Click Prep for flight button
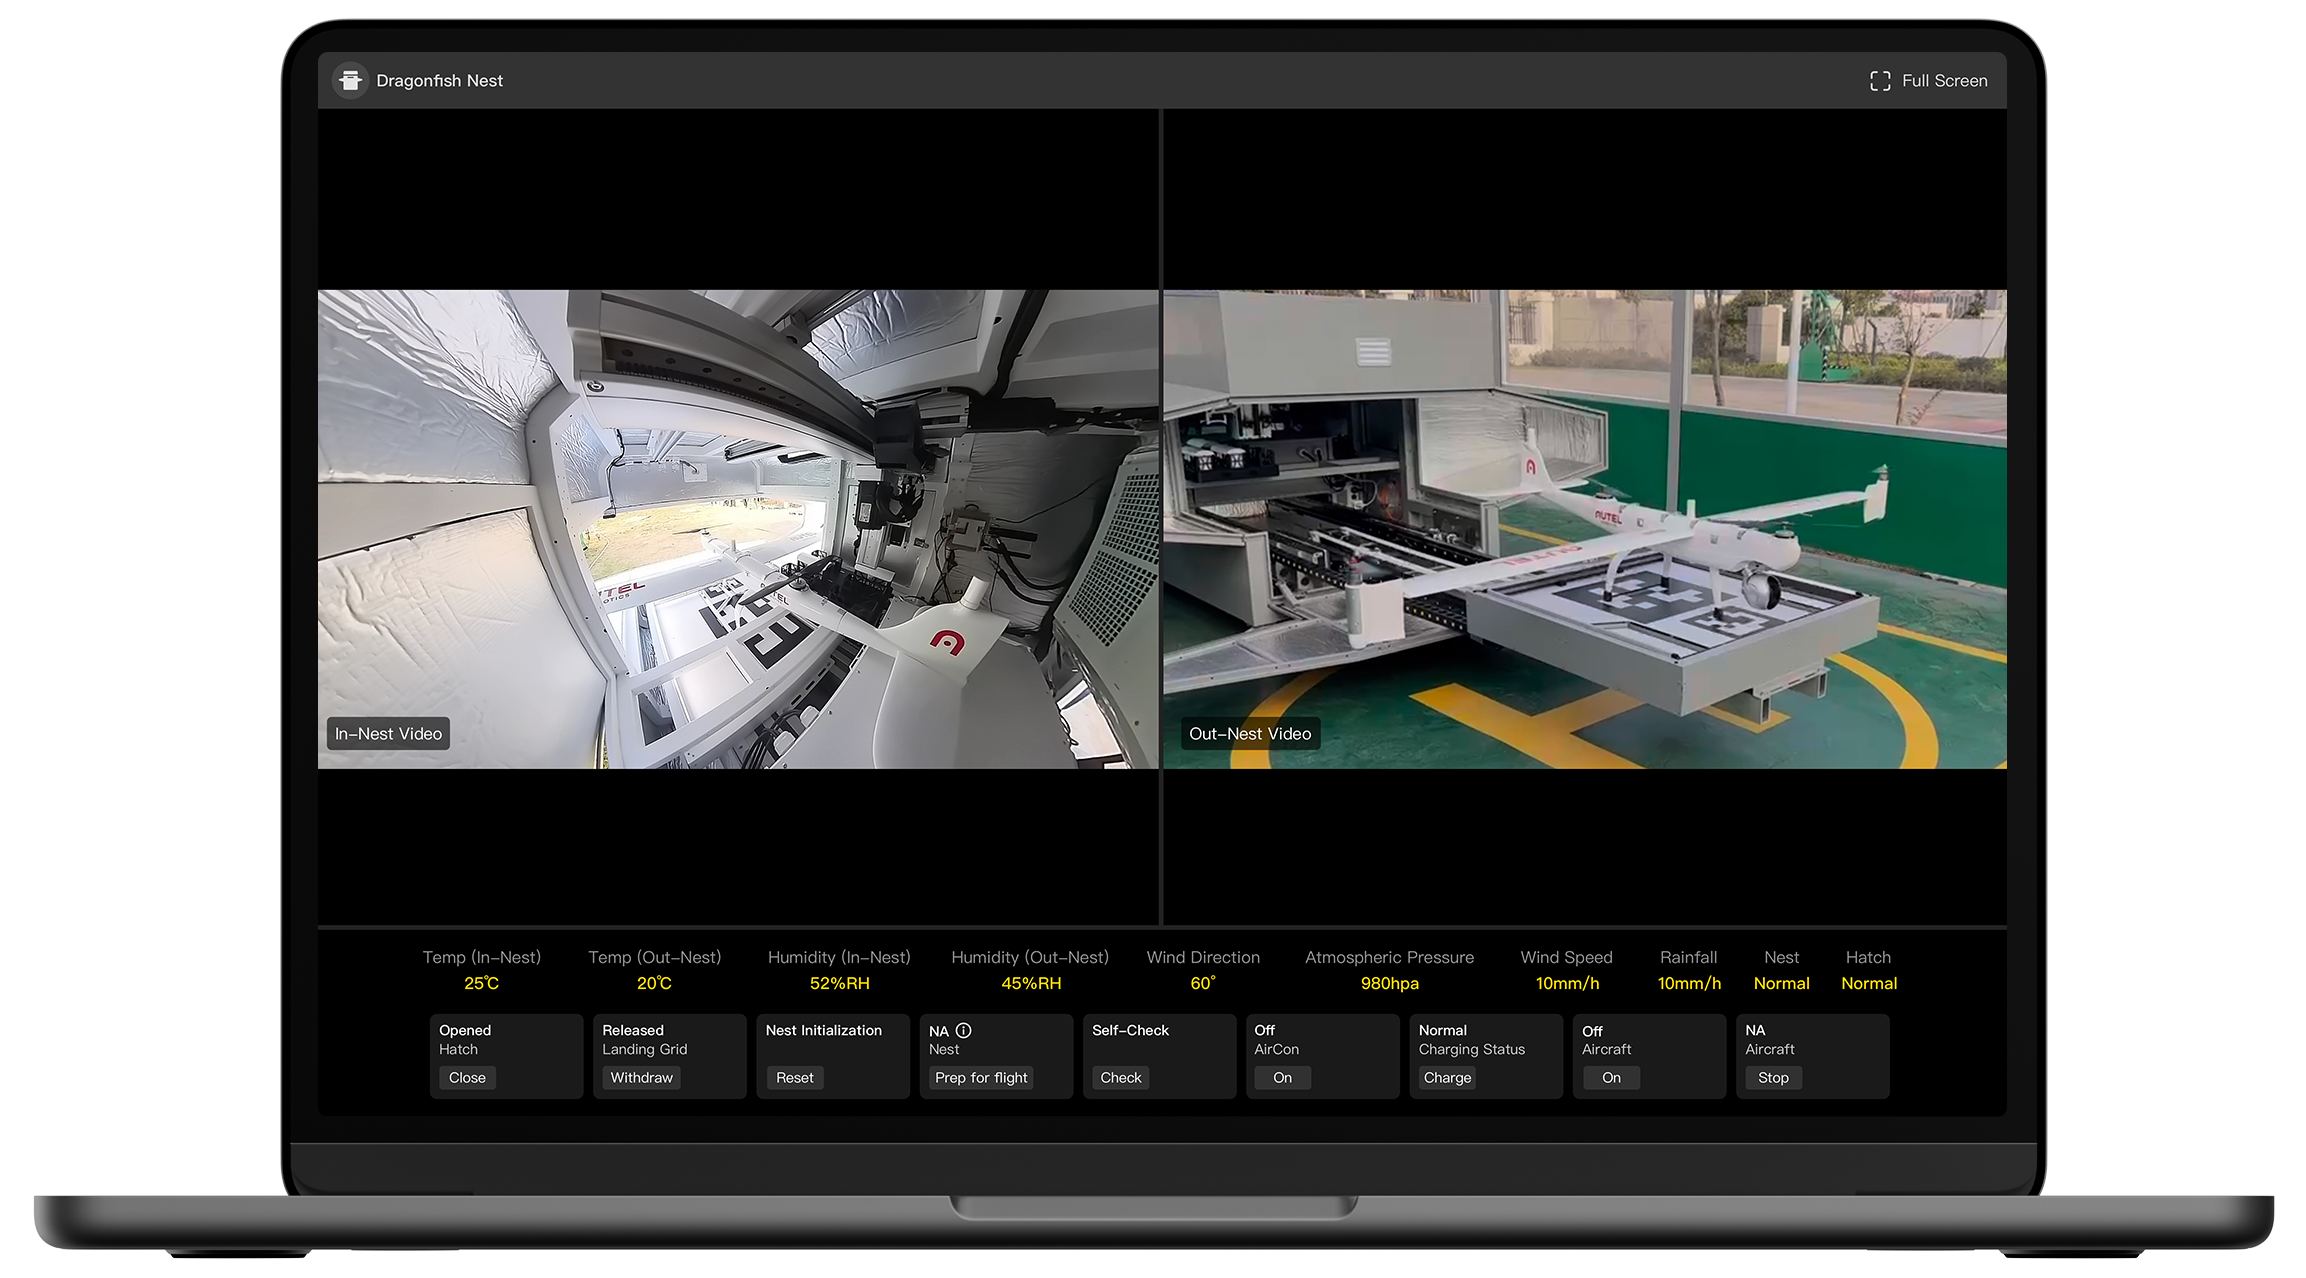This screenshot has width=2306, height=1278. tap(980, 1077)
